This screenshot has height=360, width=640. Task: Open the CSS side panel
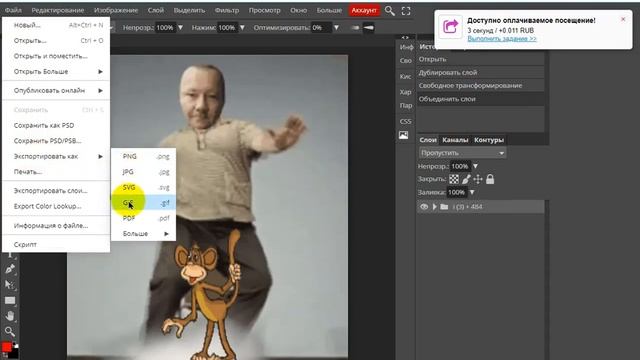pyautogui.click(x=405, y=121)
